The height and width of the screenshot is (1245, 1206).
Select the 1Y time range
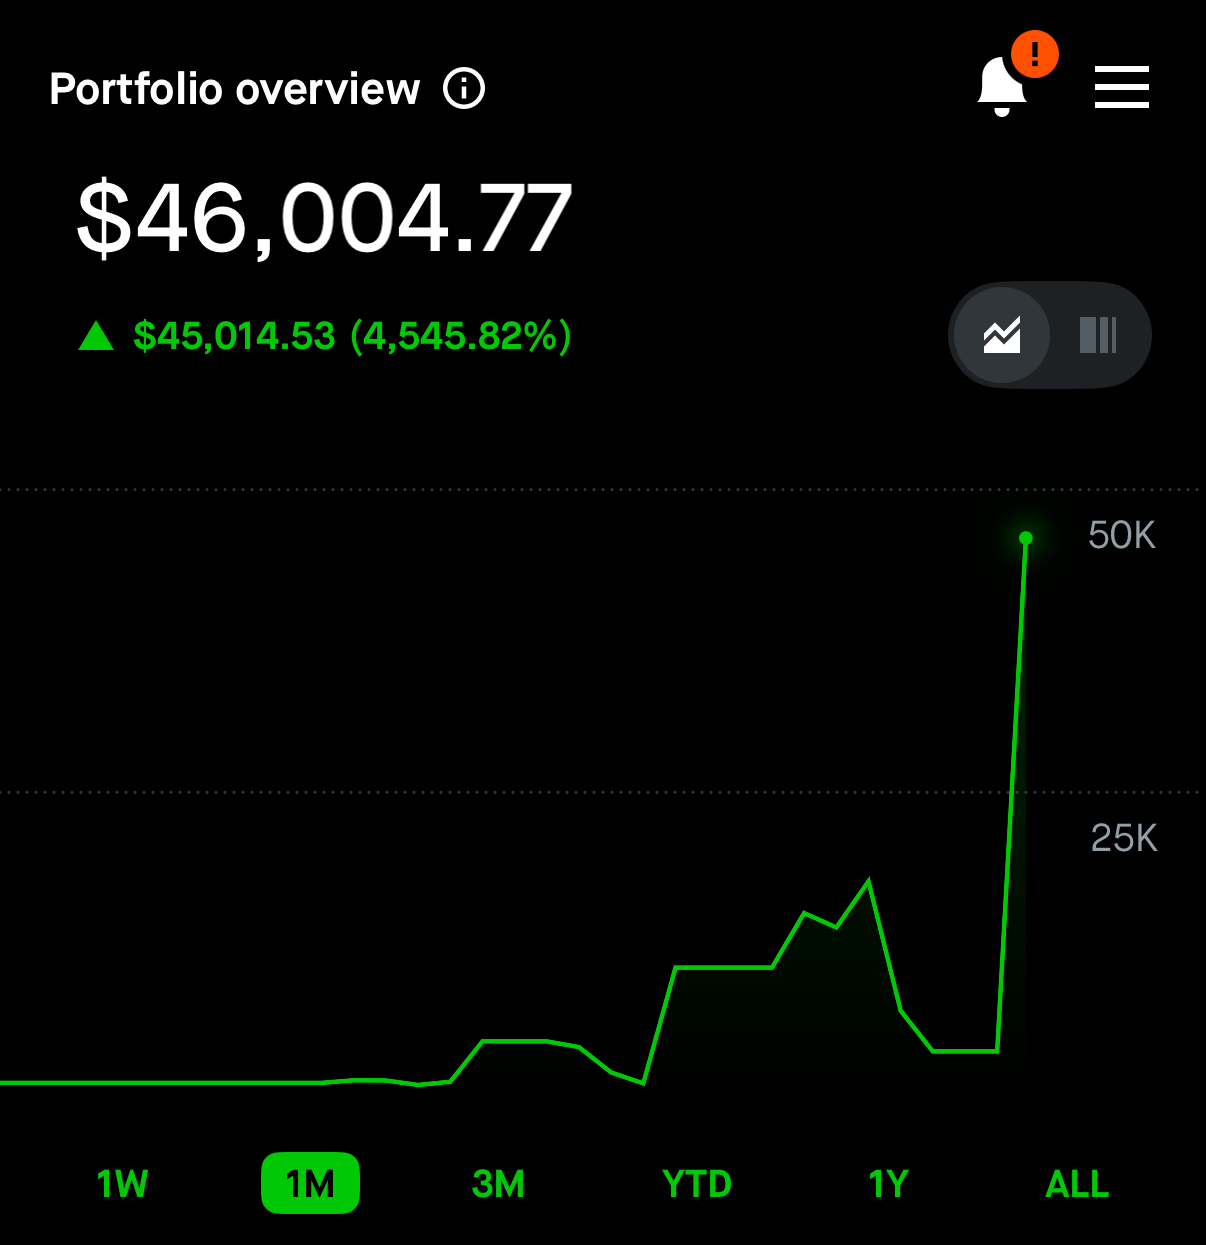click(888, 1184)
